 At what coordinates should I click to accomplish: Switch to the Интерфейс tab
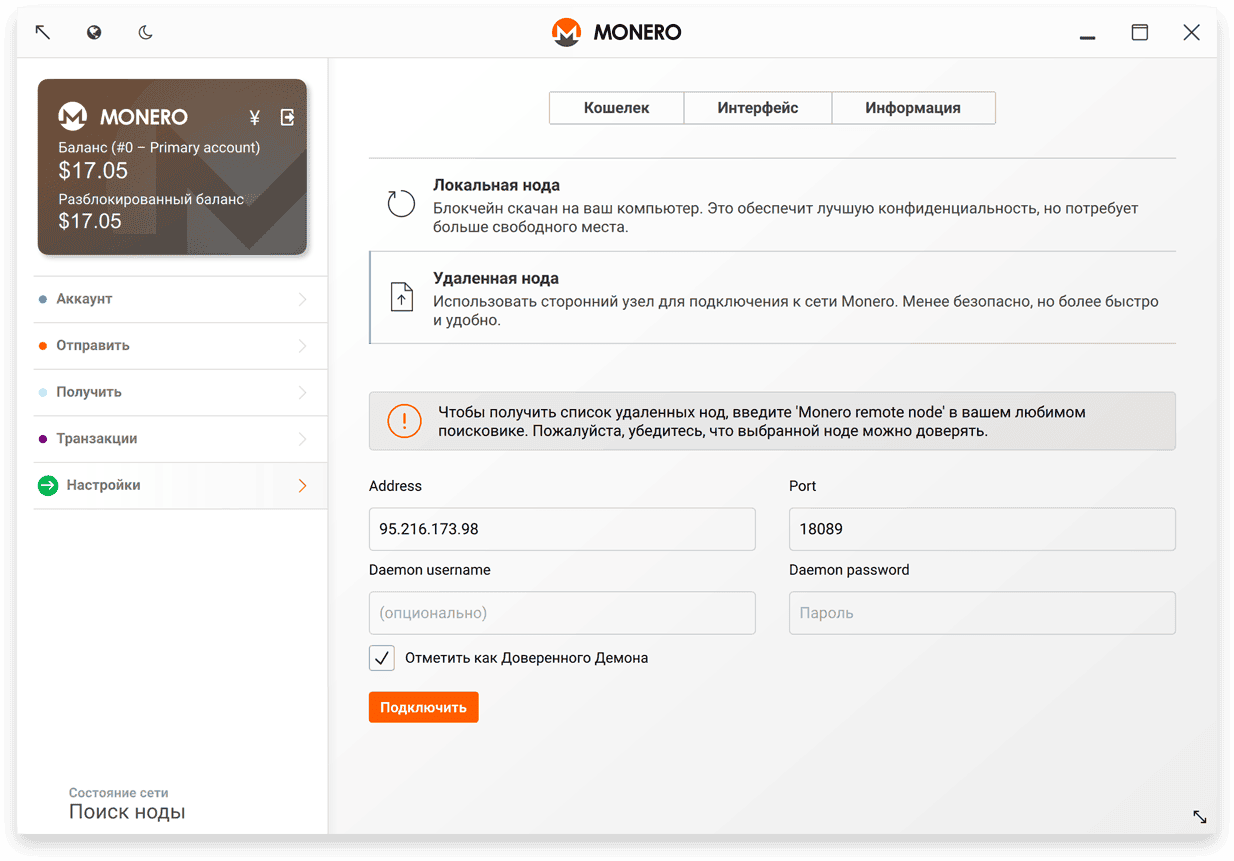758,108
